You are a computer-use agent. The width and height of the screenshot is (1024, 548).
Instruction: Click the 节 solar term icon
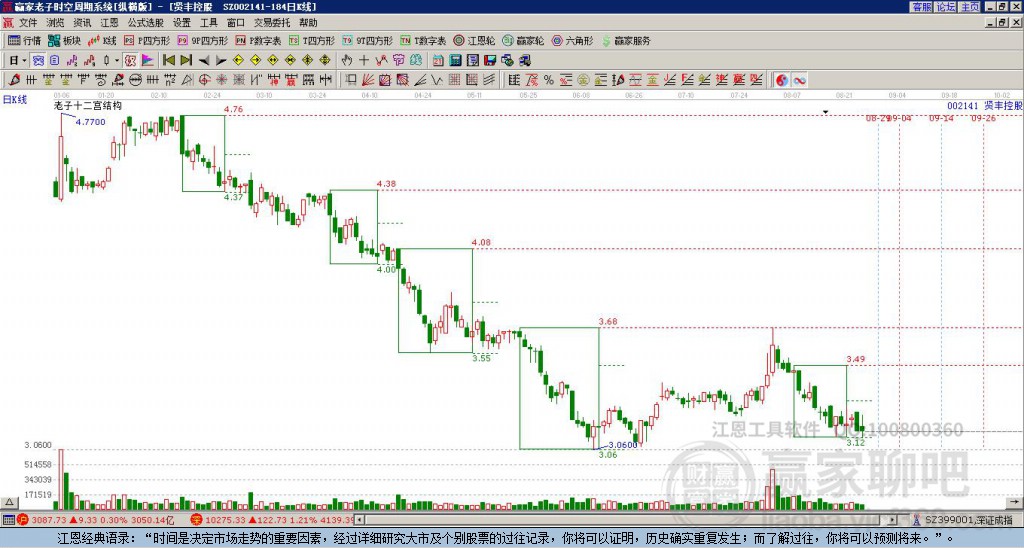(398, 61)
